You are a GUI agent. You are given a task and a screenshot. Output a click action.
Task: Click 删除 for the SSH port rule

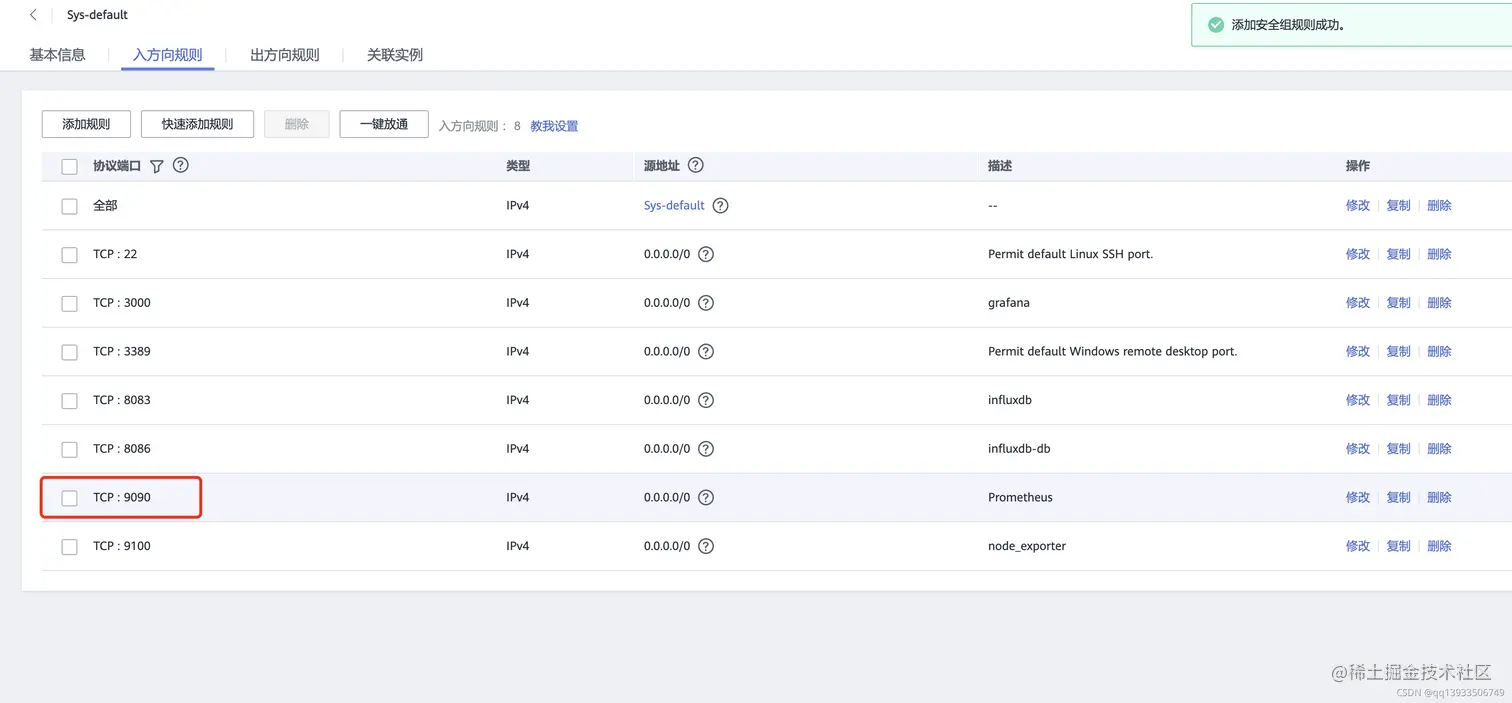click(1439, 254)
